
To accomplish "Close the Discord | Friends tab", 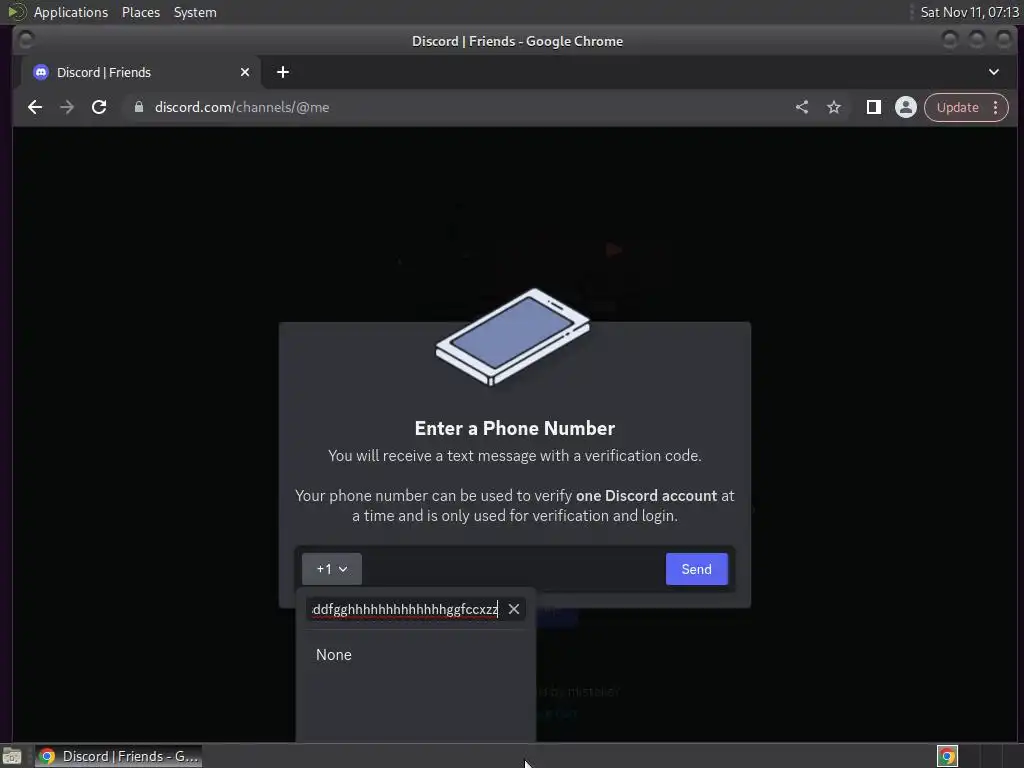I will point(245,72).
